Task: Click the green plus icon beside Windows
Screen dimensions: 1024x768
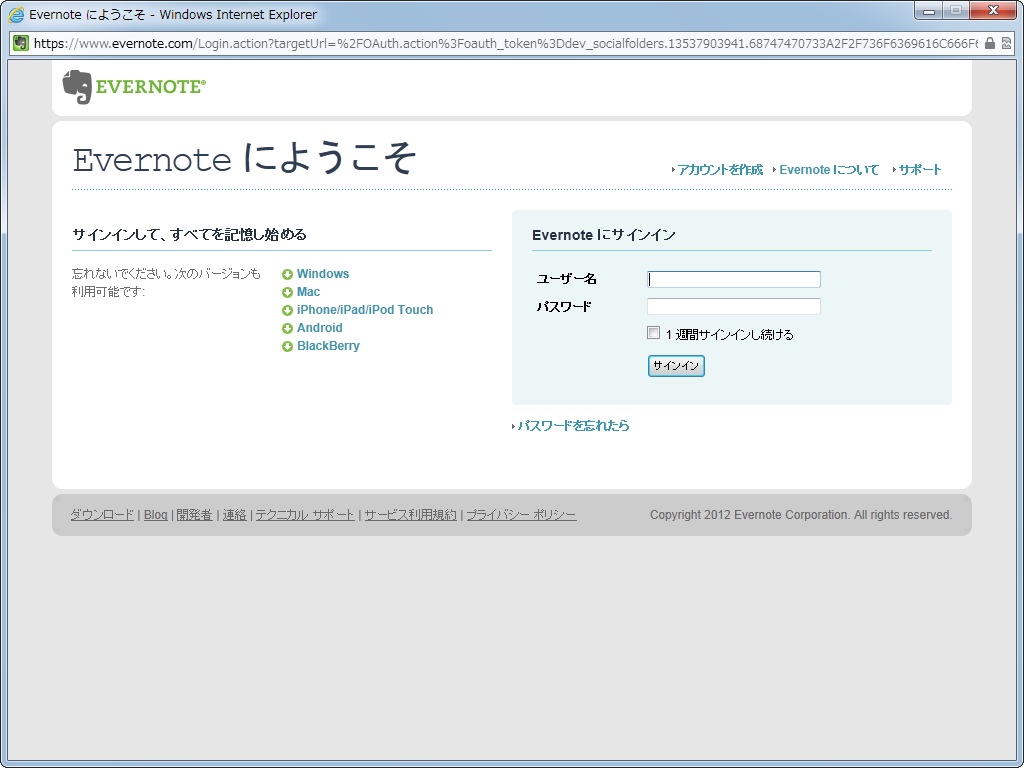Action: [287, 273]
